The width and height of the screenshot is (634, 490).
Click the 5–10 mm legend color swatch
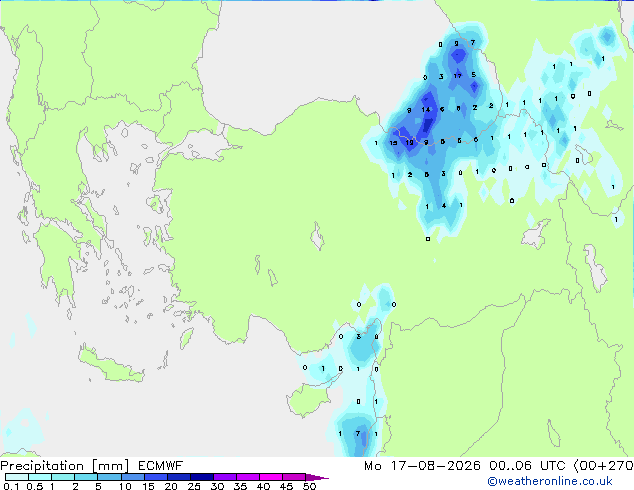[x=109, y=477]
